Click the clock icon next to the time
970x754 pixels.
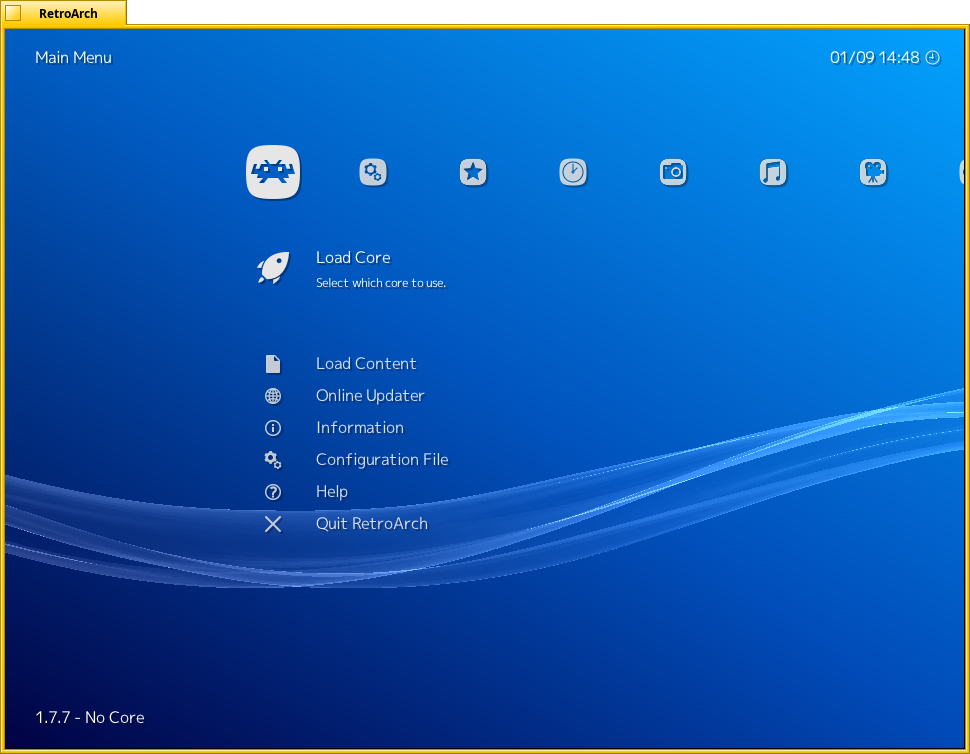(x=932, y=58)
